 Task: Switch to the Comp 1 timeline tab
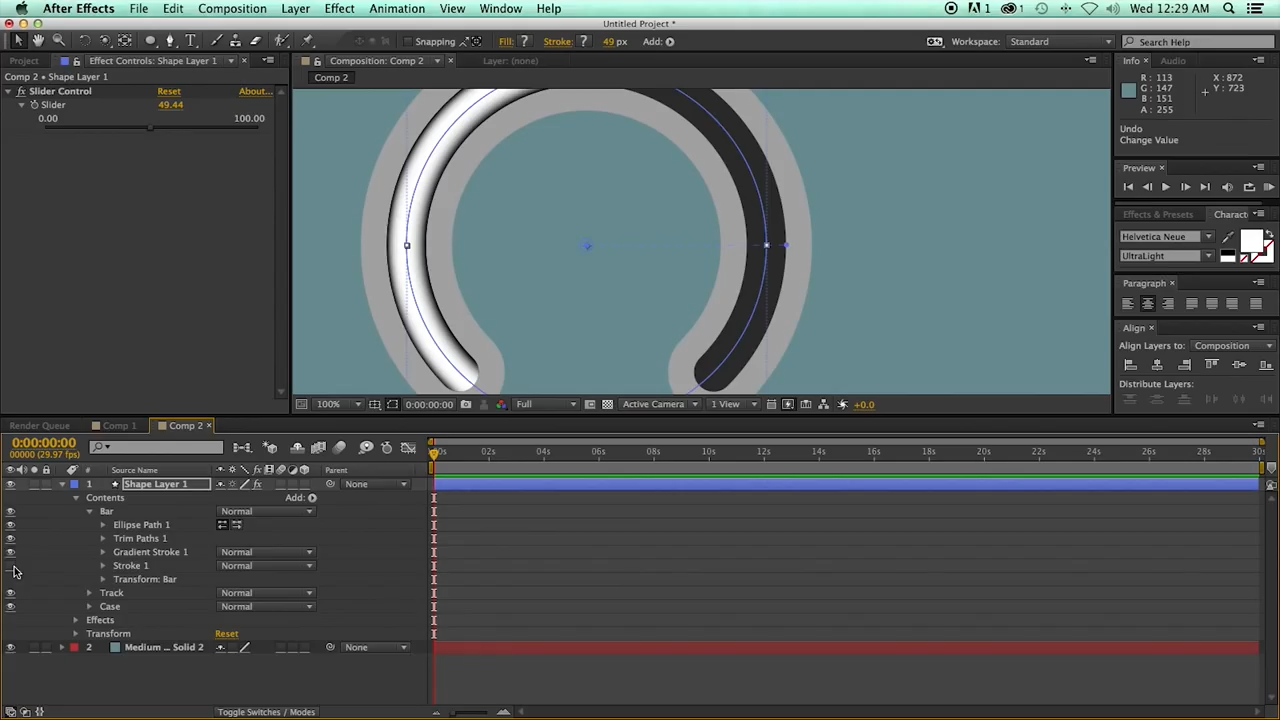119,426
